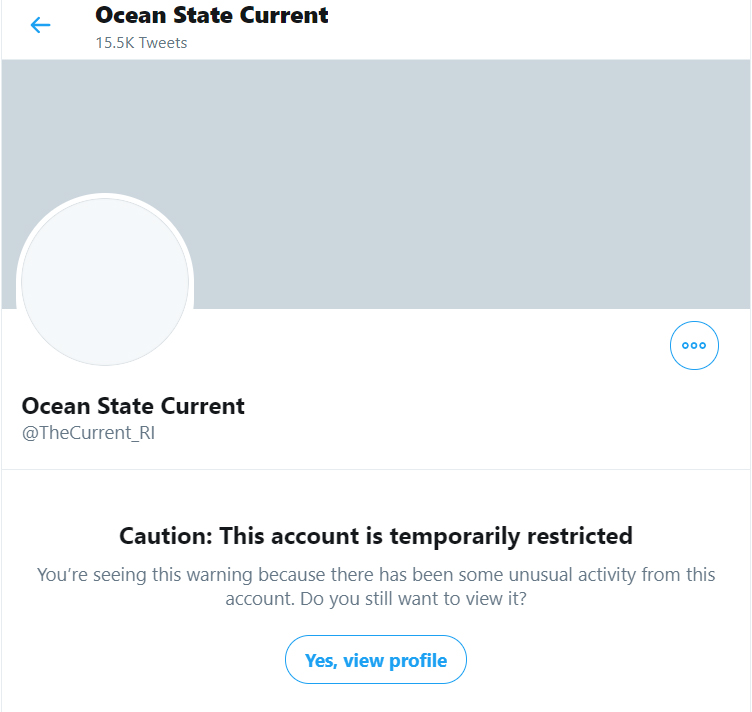
Task: Click the word 'restricted' in the caution heading
Action: (x=580, y=536)
